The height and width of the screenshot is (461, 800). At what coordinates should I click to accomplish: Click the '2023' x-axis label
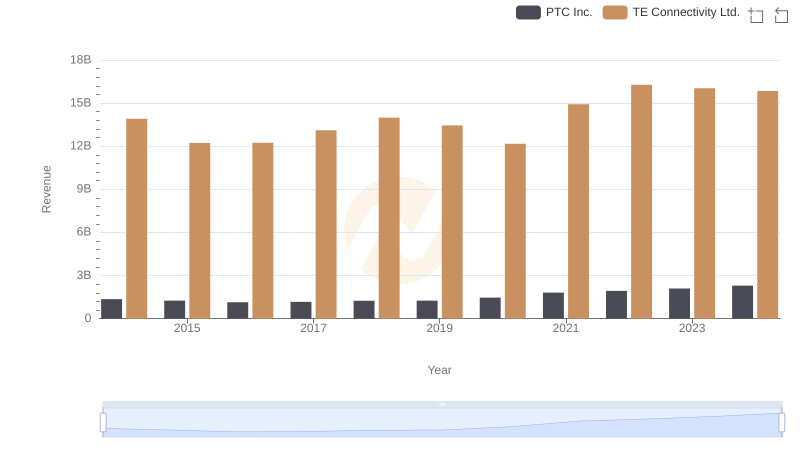pyautogui.click(x=692, y=328)
